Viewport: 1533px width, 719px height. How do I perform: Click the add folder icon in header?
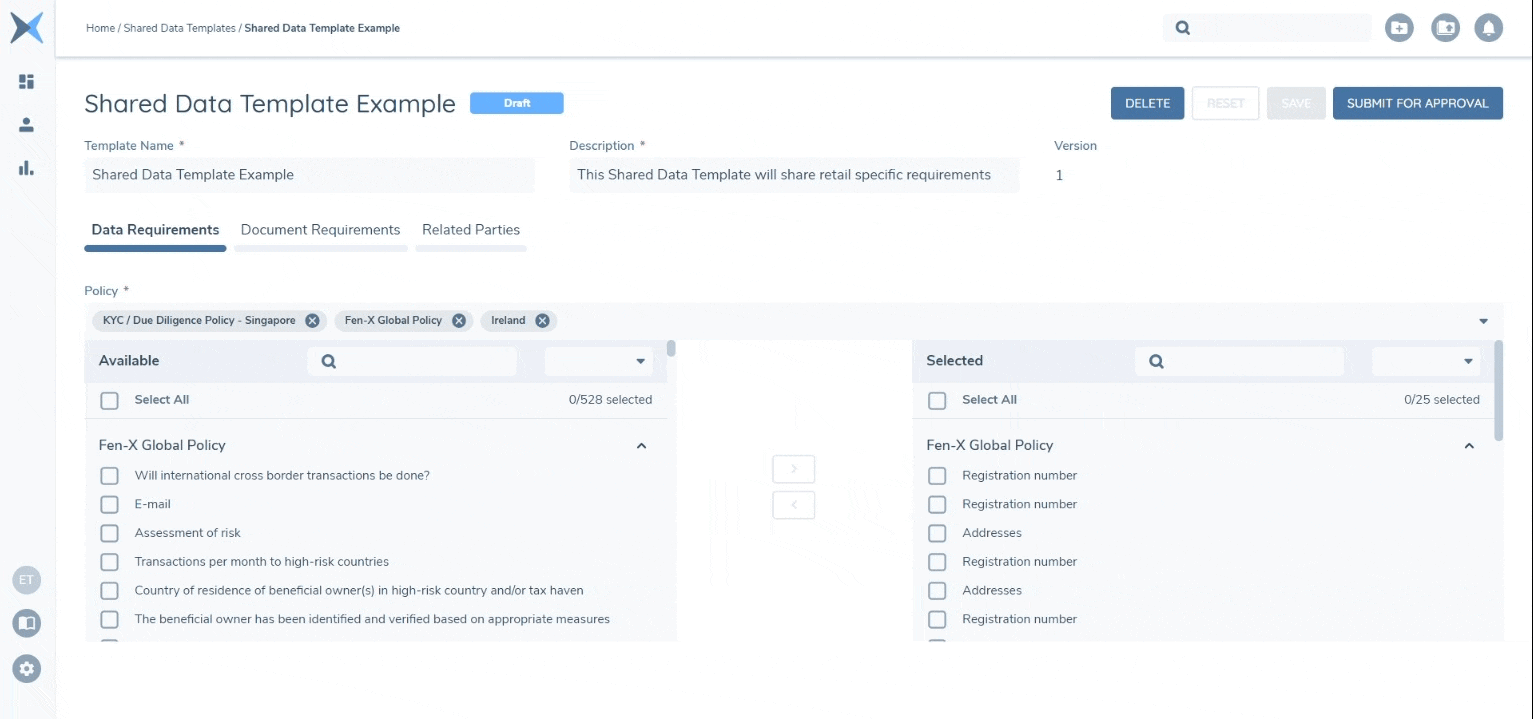click(1399, 28)
